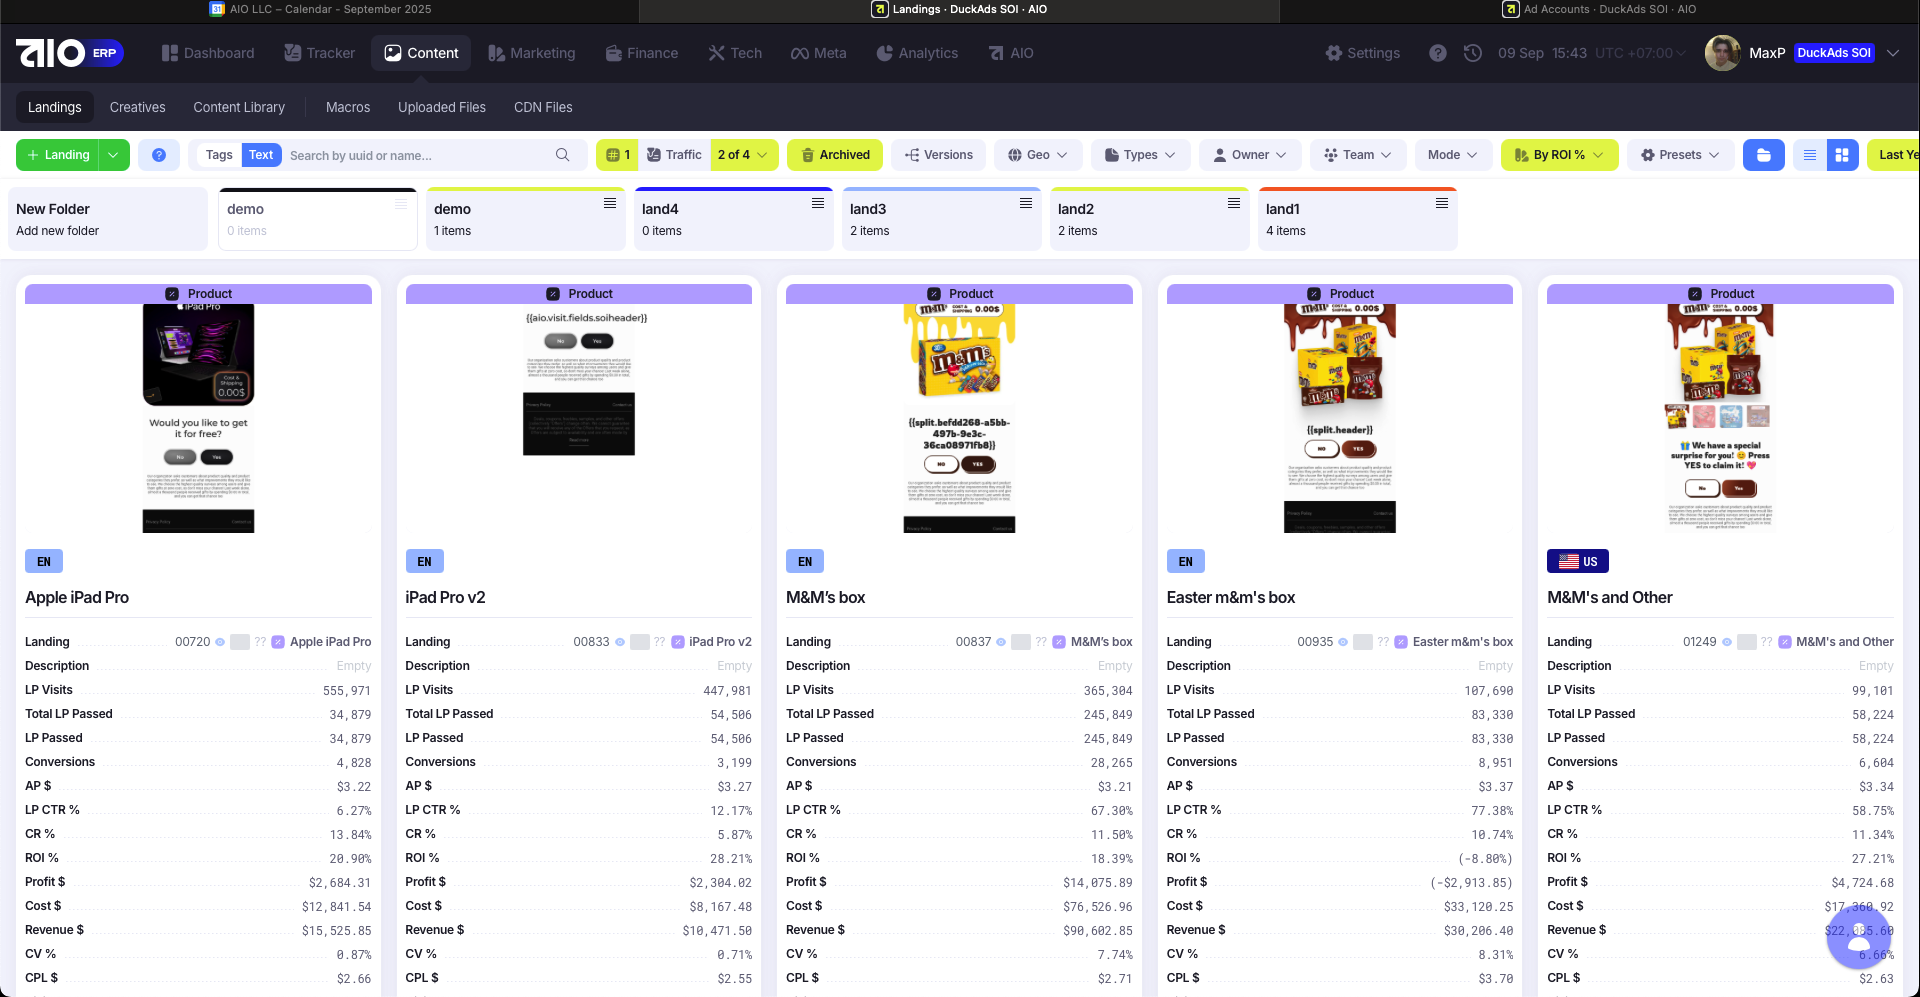Viewport: 1920px width, 997px height.
Task: Click the blue help button beside Landing
Action: [159, 155]
